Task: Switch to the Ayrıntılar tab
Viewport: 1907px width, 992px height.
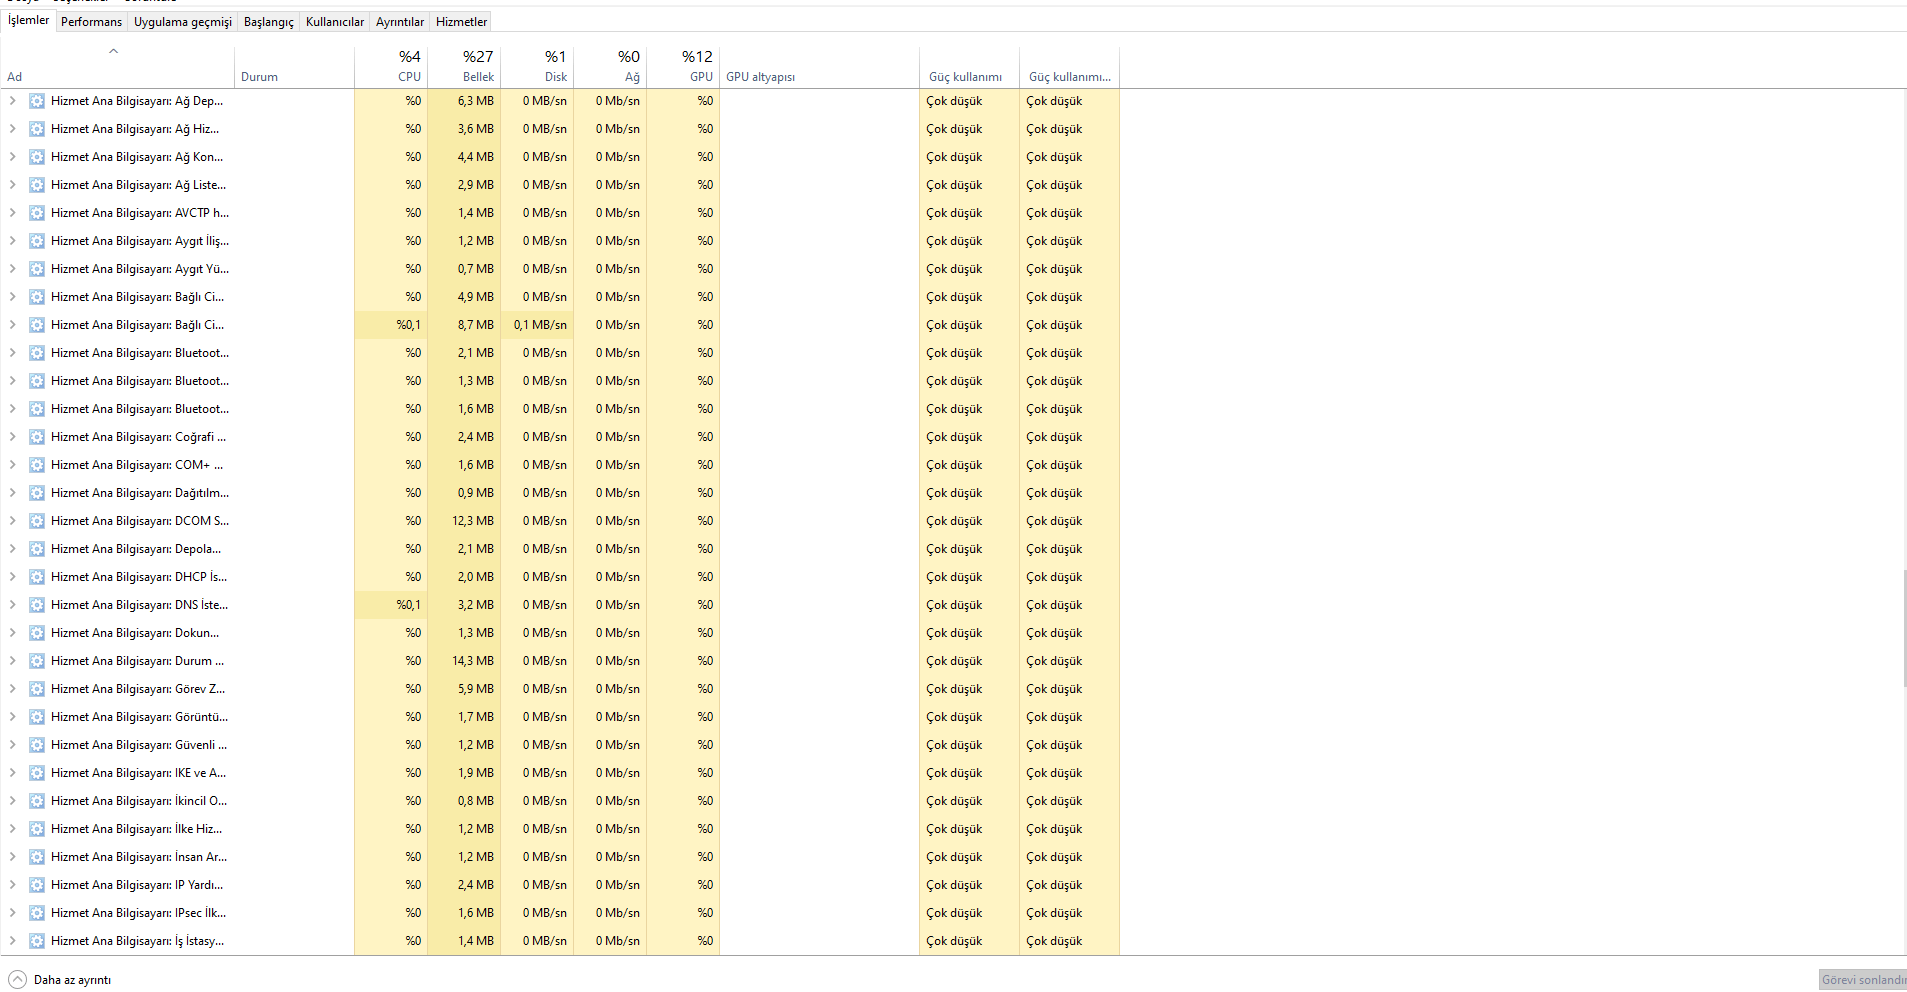Action: 400,22
